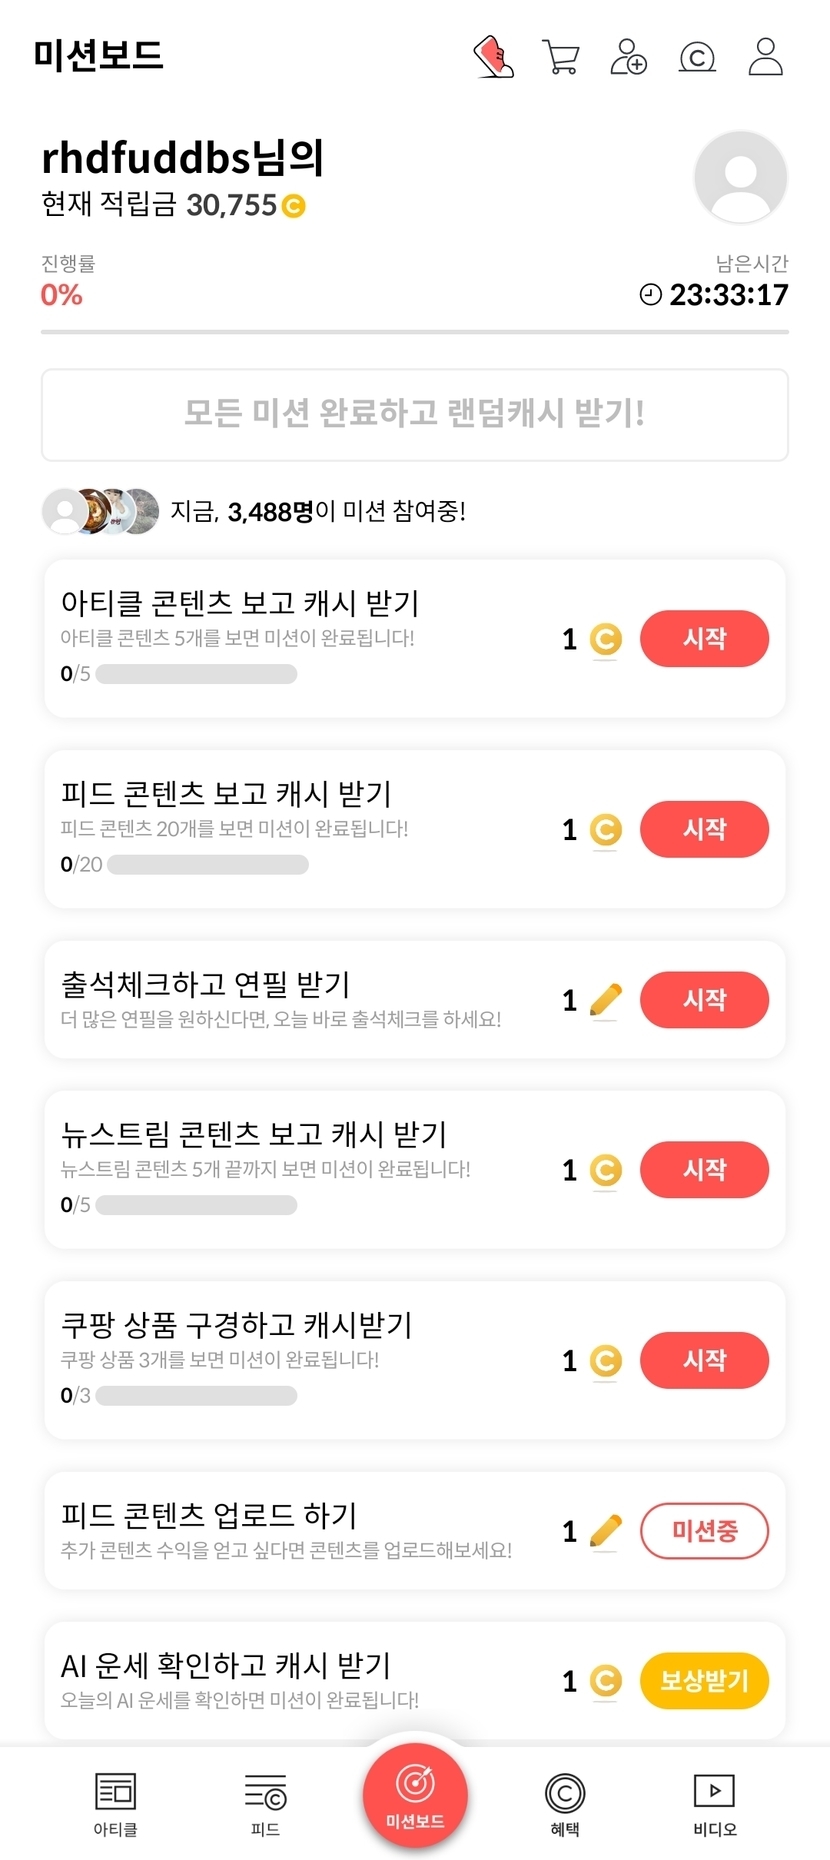Start the 출석체크하고 연필 받기 mission
830x1860 pixels.
704,1000
